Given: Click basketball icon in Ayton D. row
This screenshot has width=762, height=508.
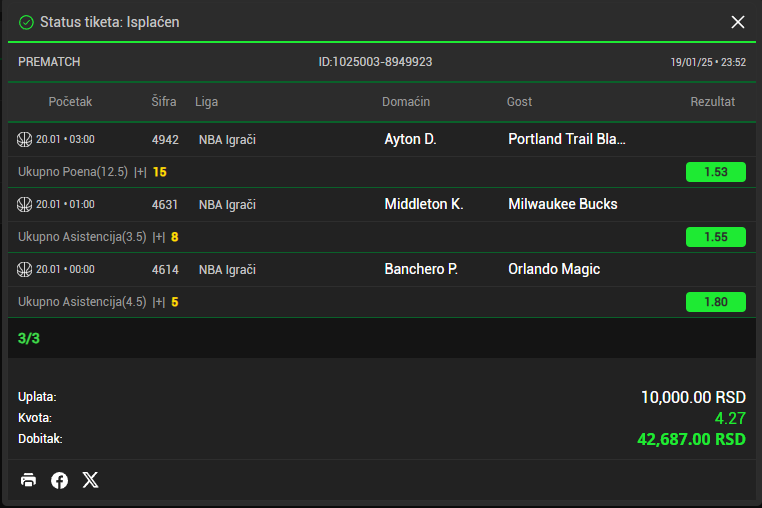Looking at the screenshot, I should tap(25, 139).
